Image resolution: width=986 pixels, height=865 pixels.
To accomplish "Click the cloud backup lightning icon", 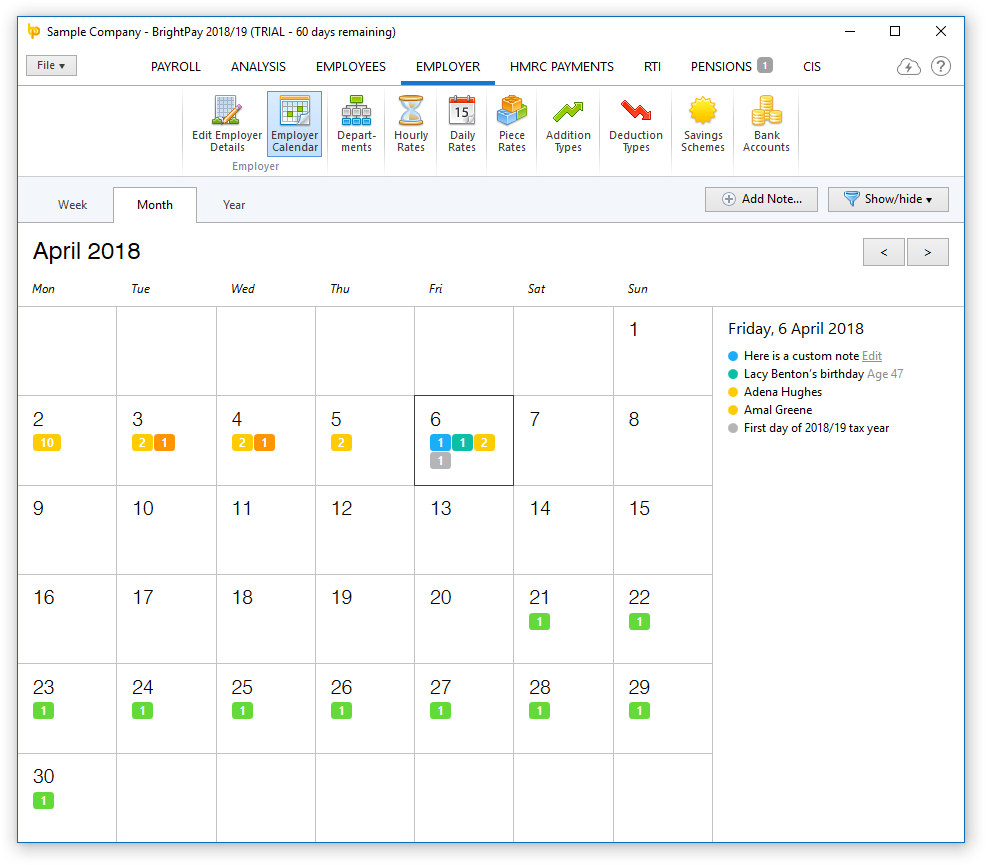I will coord(908,66).
